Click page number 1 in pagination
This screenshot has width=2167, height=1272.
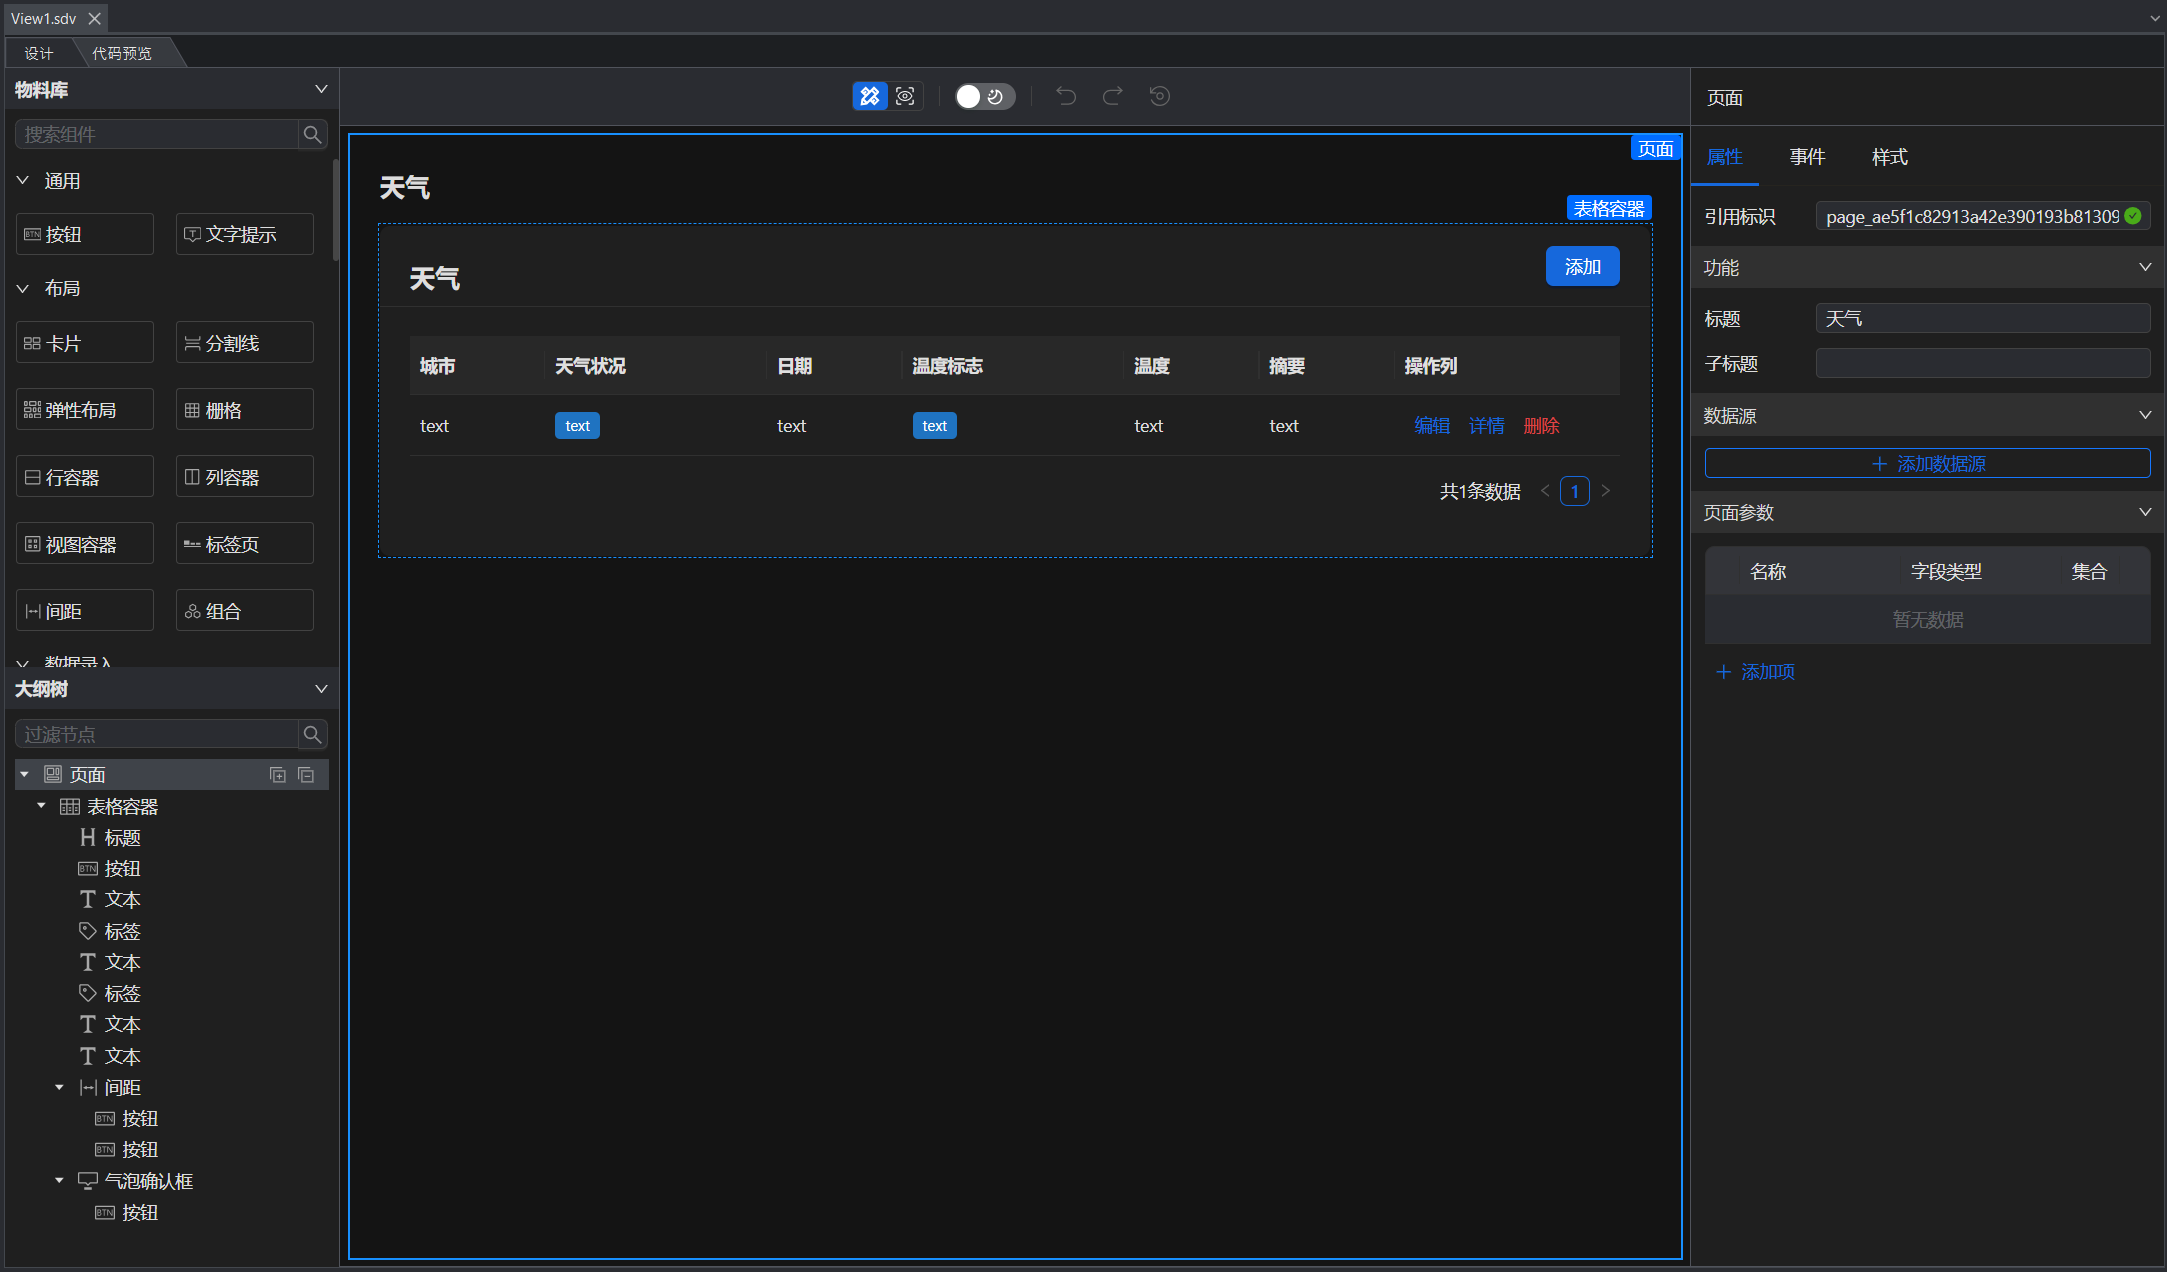(x=1574, y=491)
